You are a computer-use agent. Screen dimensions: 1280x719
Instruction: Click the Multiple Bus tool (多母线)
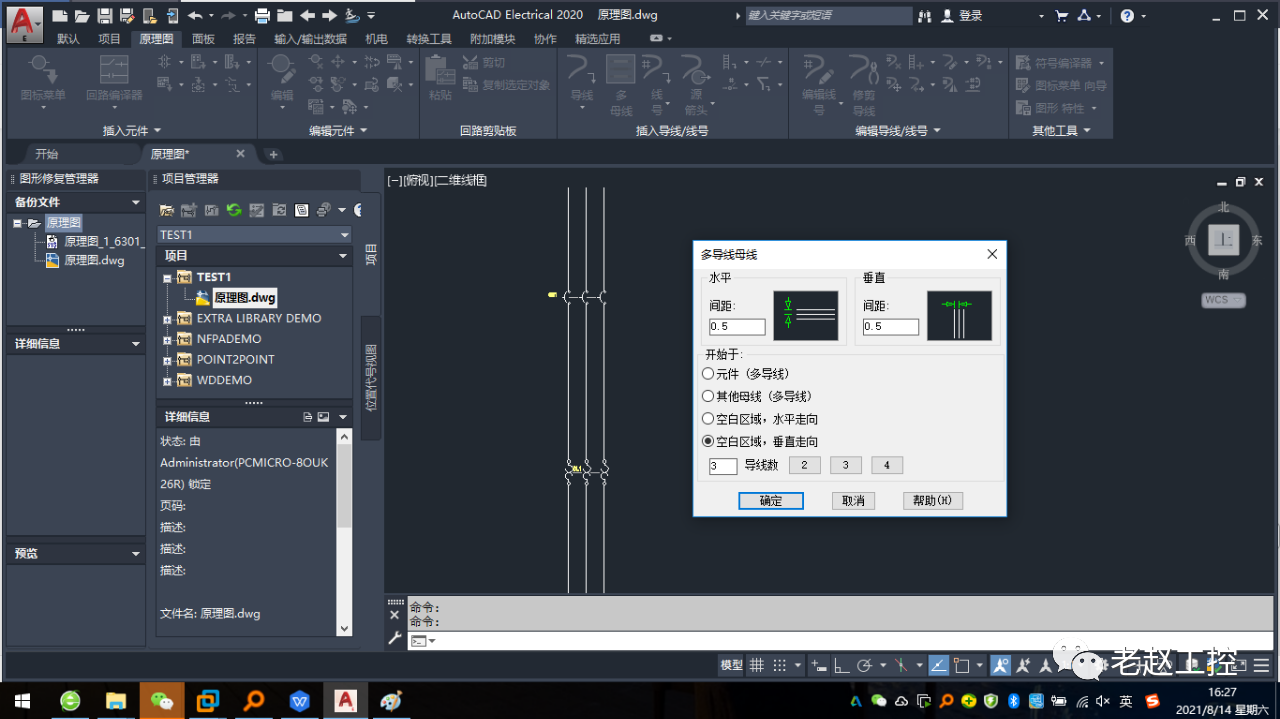click(621, 85)
